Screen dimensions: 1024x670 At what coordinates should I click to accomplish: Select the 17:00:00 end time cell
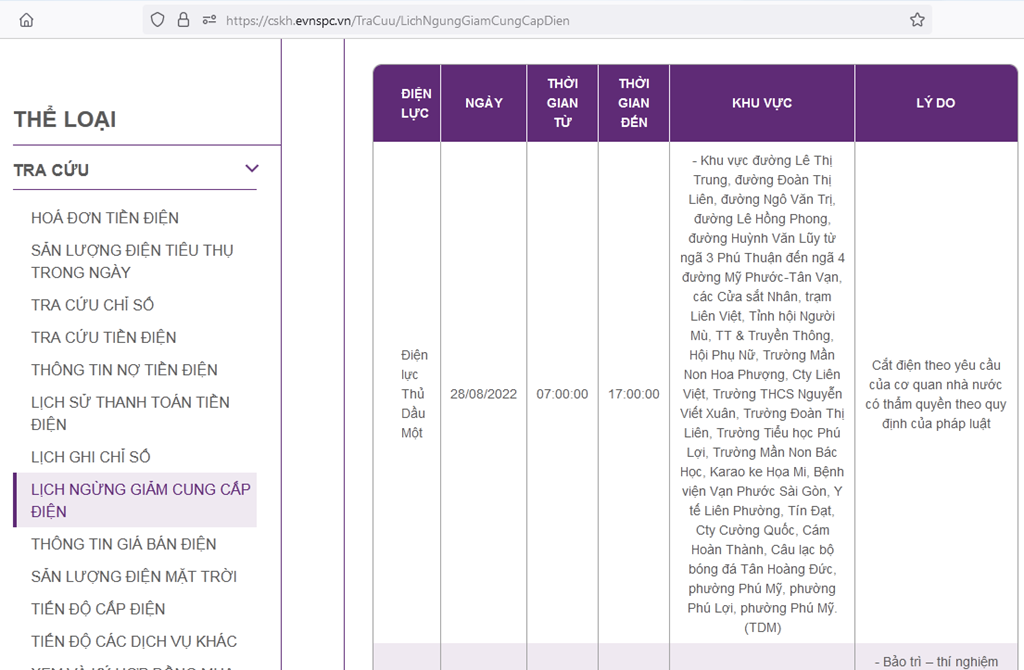pos(633,394)
